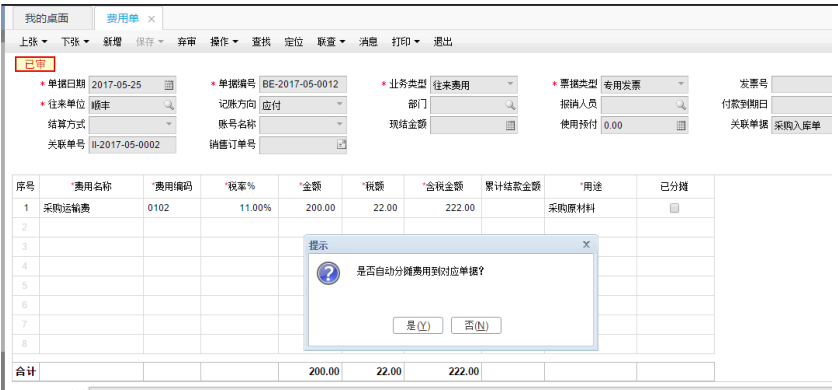
Task: Expand the 记账方向 dropdown
Action: point(339,105)
